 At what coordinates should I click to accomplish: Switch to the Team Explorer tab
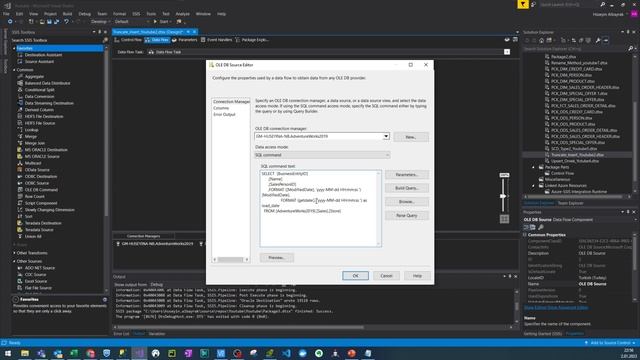coord(570,203)
